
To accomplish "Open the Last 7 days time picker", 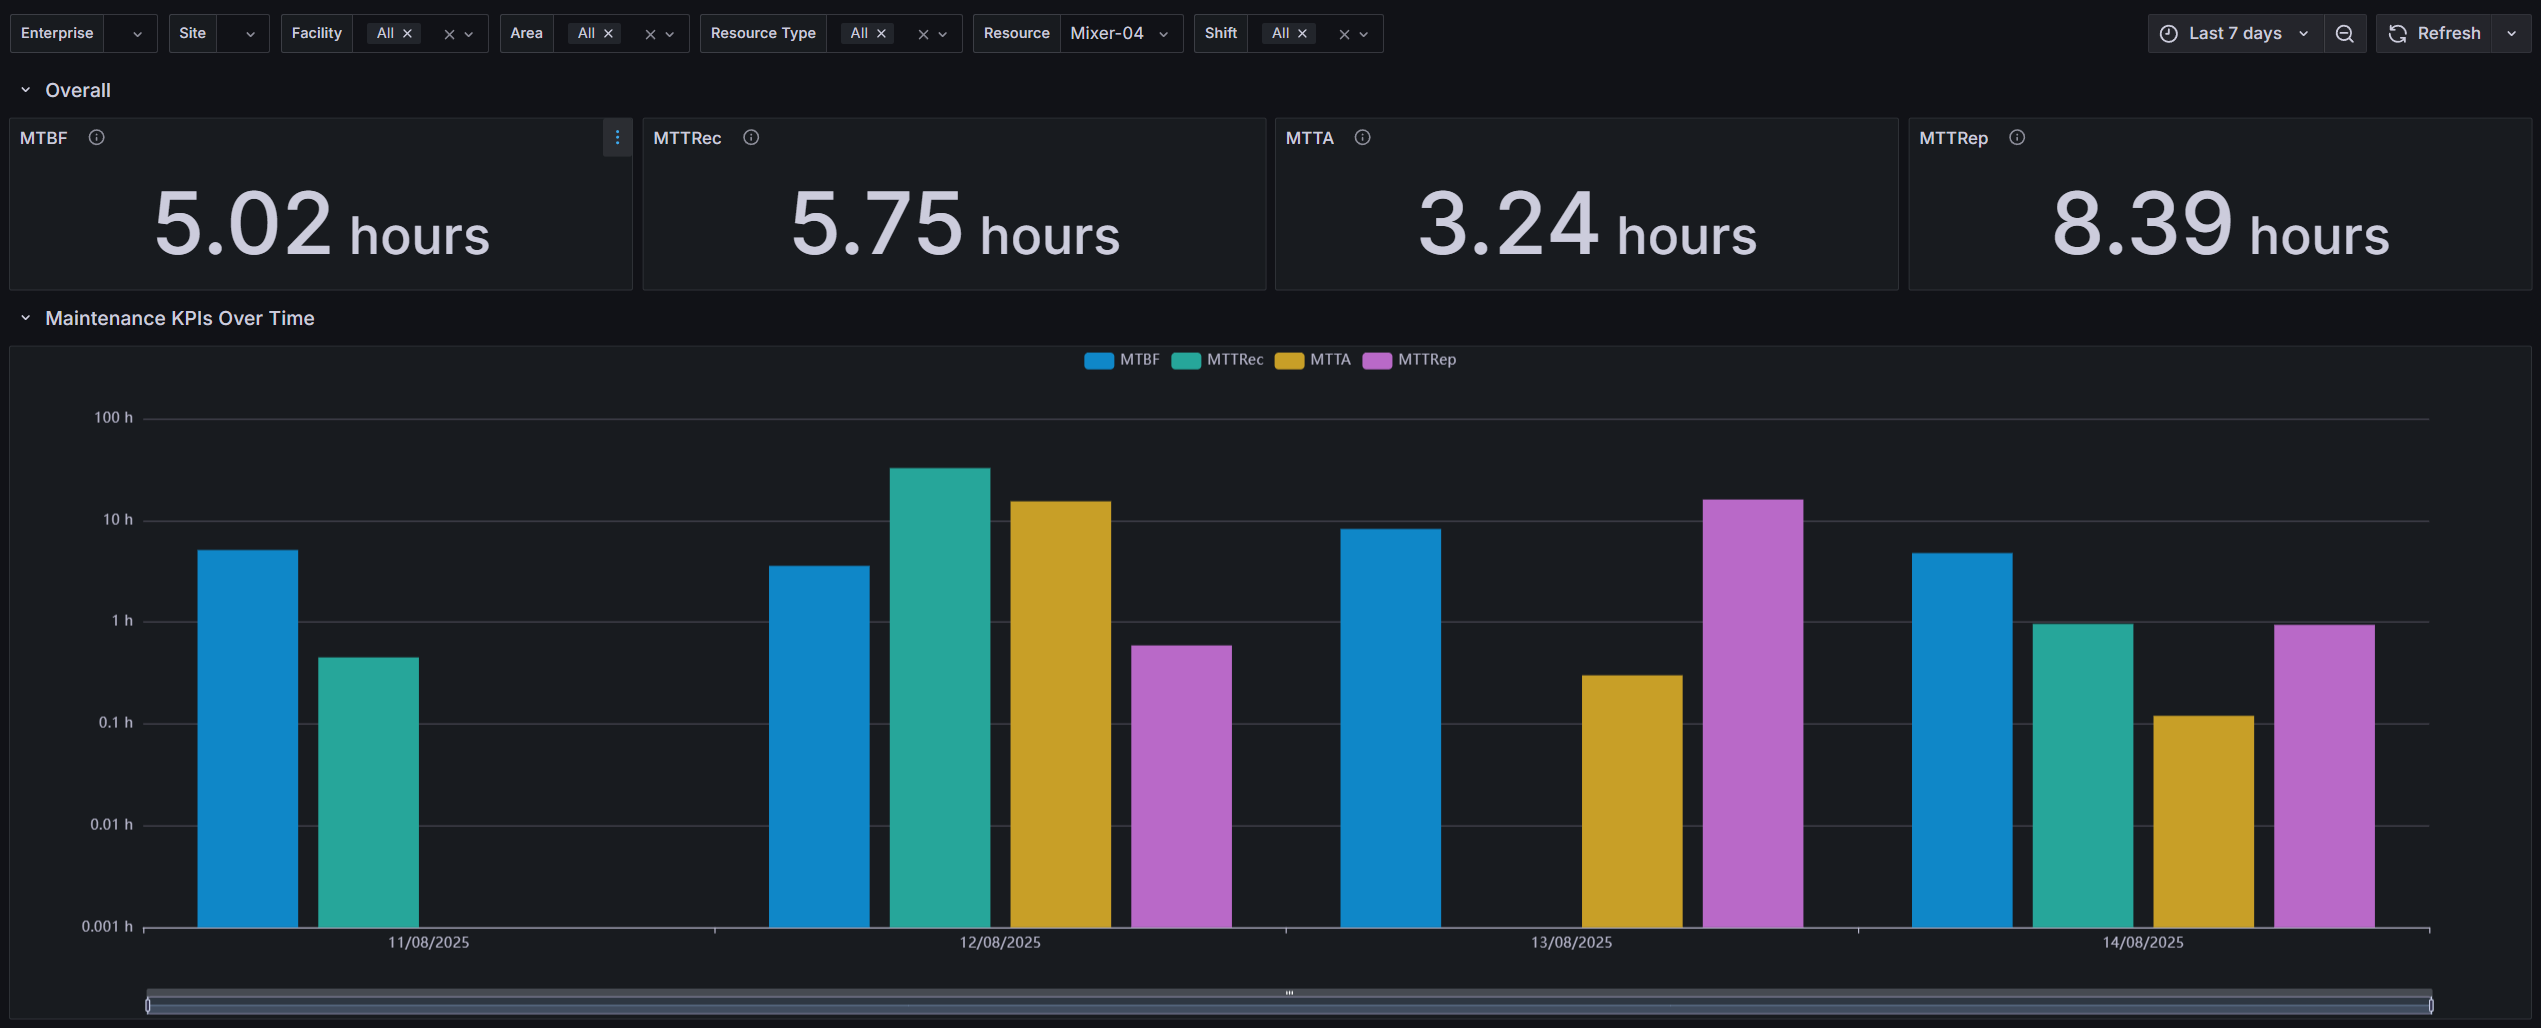I will click(x=2234, y=34).
